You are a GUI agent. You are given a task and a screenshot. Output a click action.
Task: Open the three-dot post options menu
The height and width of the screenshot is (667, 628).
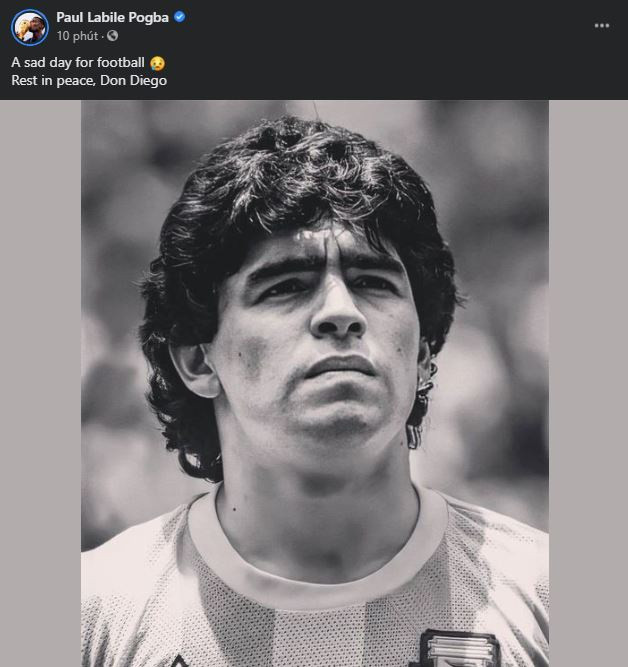tap(601, 26)
